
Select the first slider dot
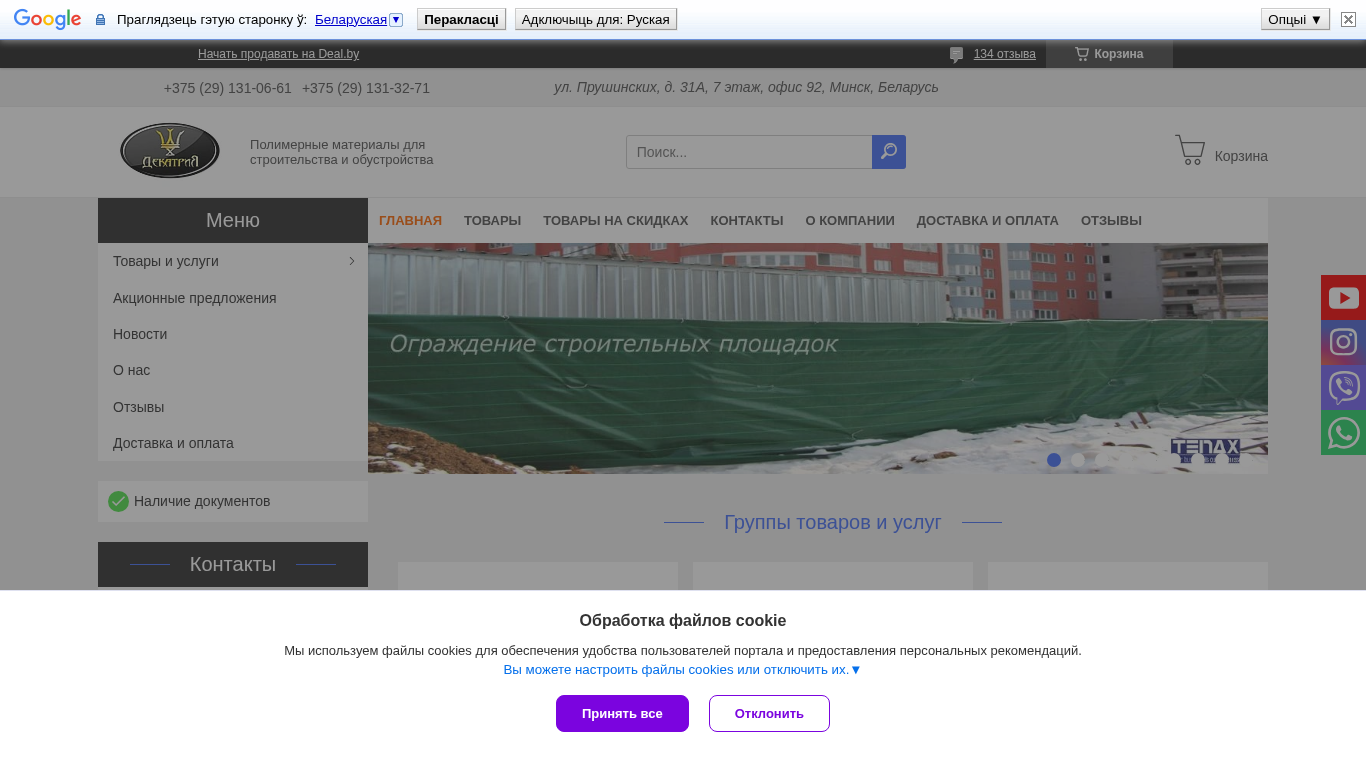coord(1054,460)
